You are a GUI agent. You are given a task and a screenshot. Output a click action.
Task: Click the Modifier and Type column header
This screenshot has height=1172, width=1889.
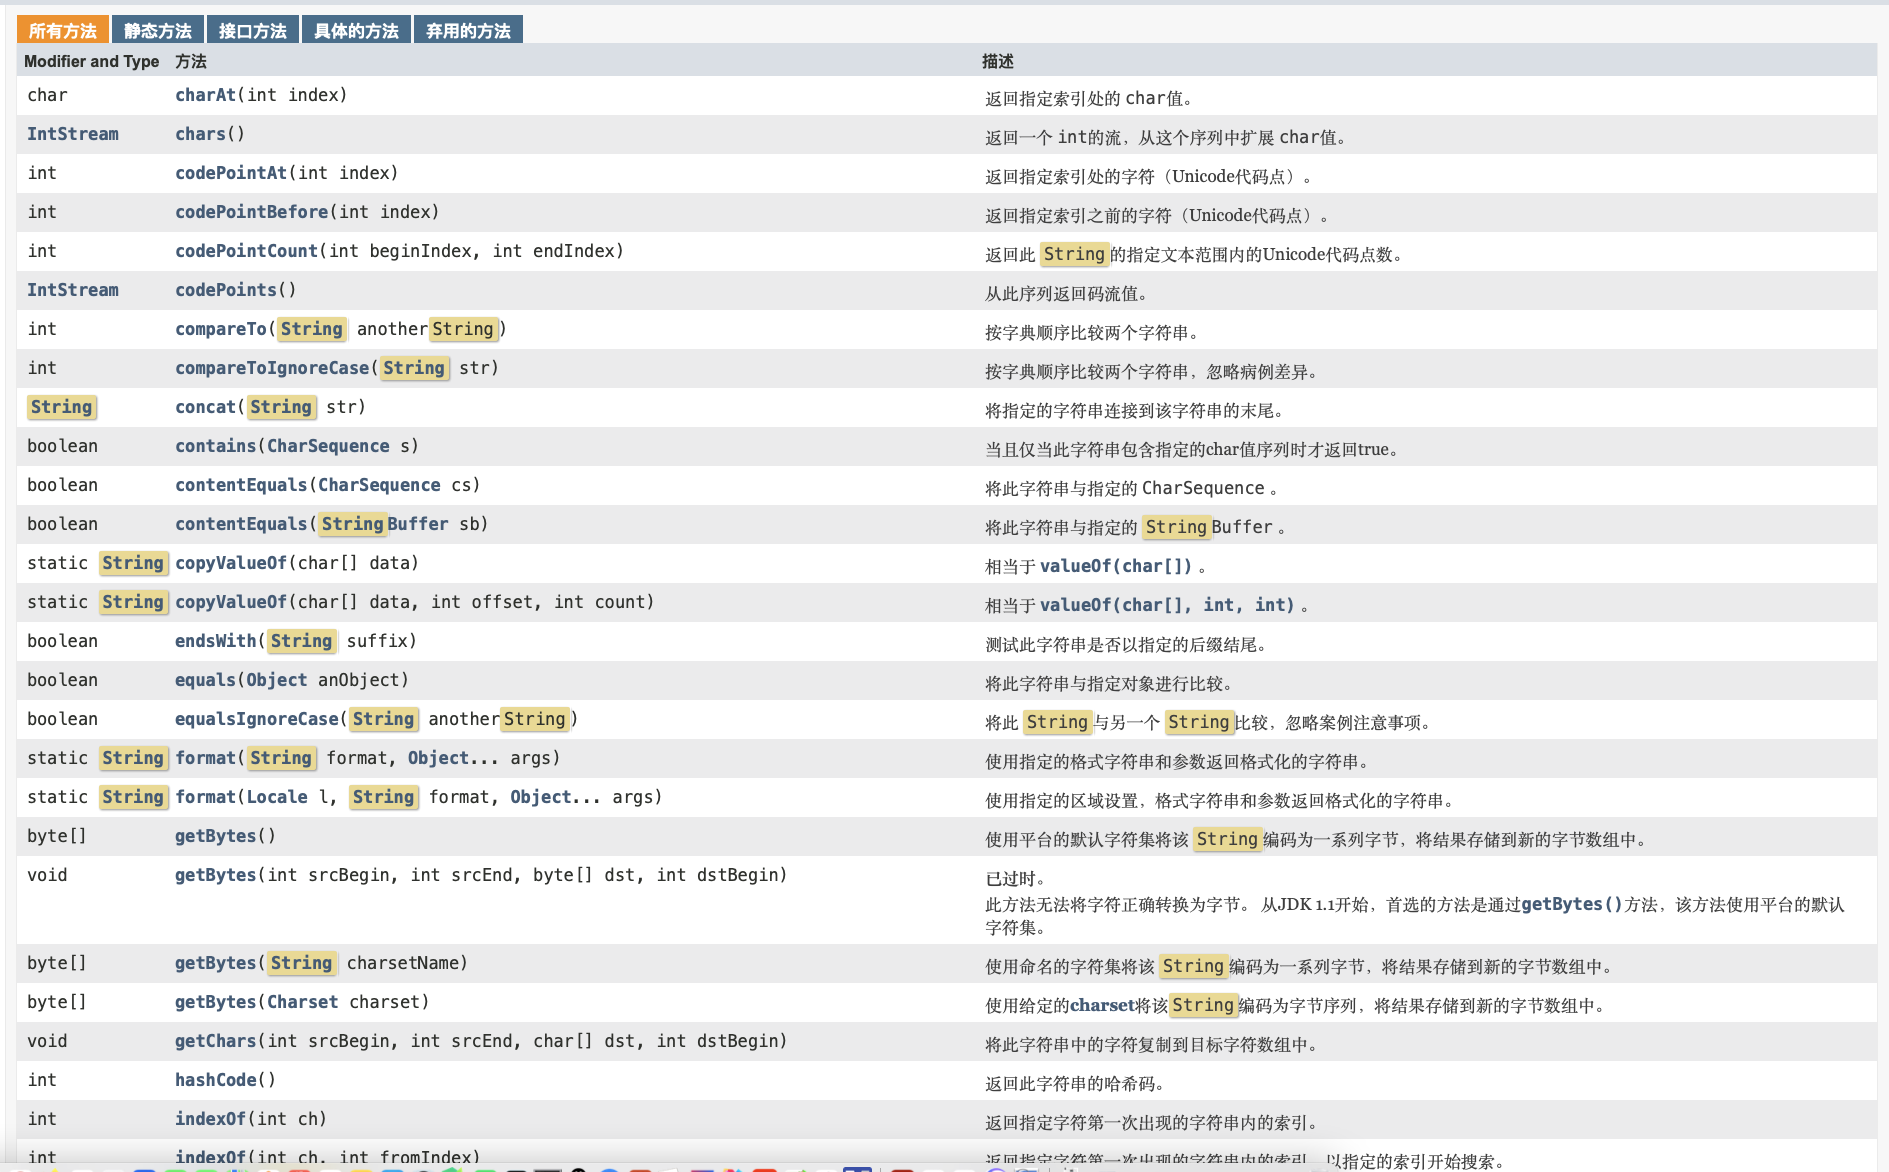[91, 61]
